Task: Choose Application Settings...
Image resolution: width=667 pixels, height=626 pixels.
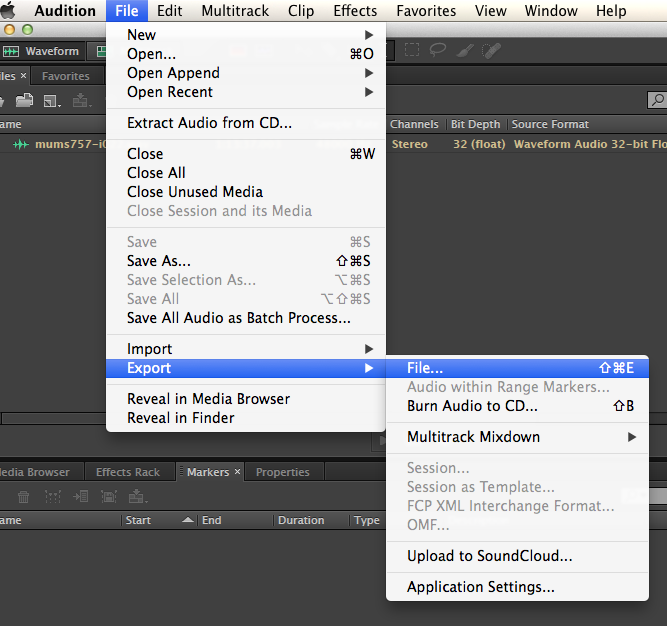Action: tap(517, 587)
